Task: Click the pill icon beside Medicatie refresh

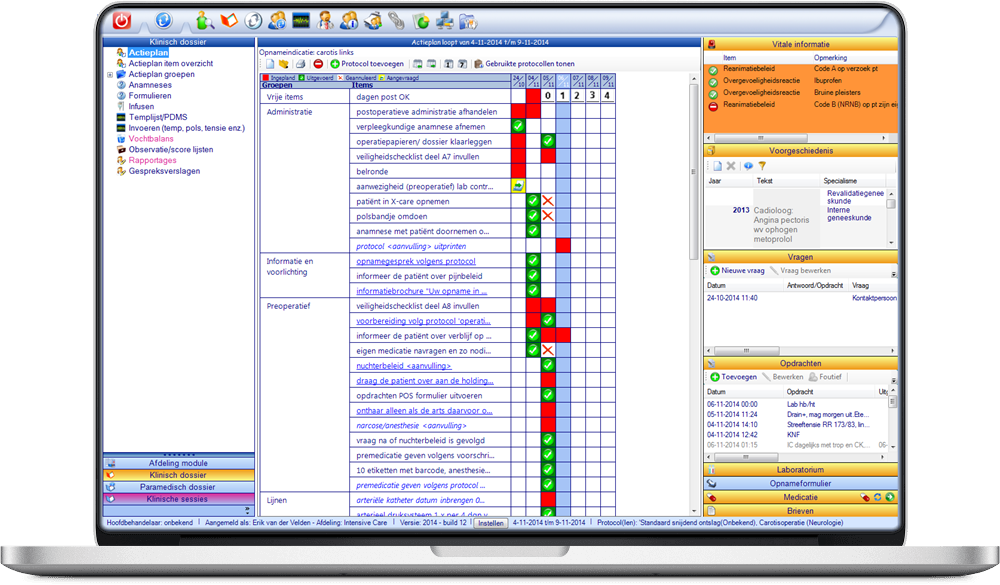Action: (865, 497)
